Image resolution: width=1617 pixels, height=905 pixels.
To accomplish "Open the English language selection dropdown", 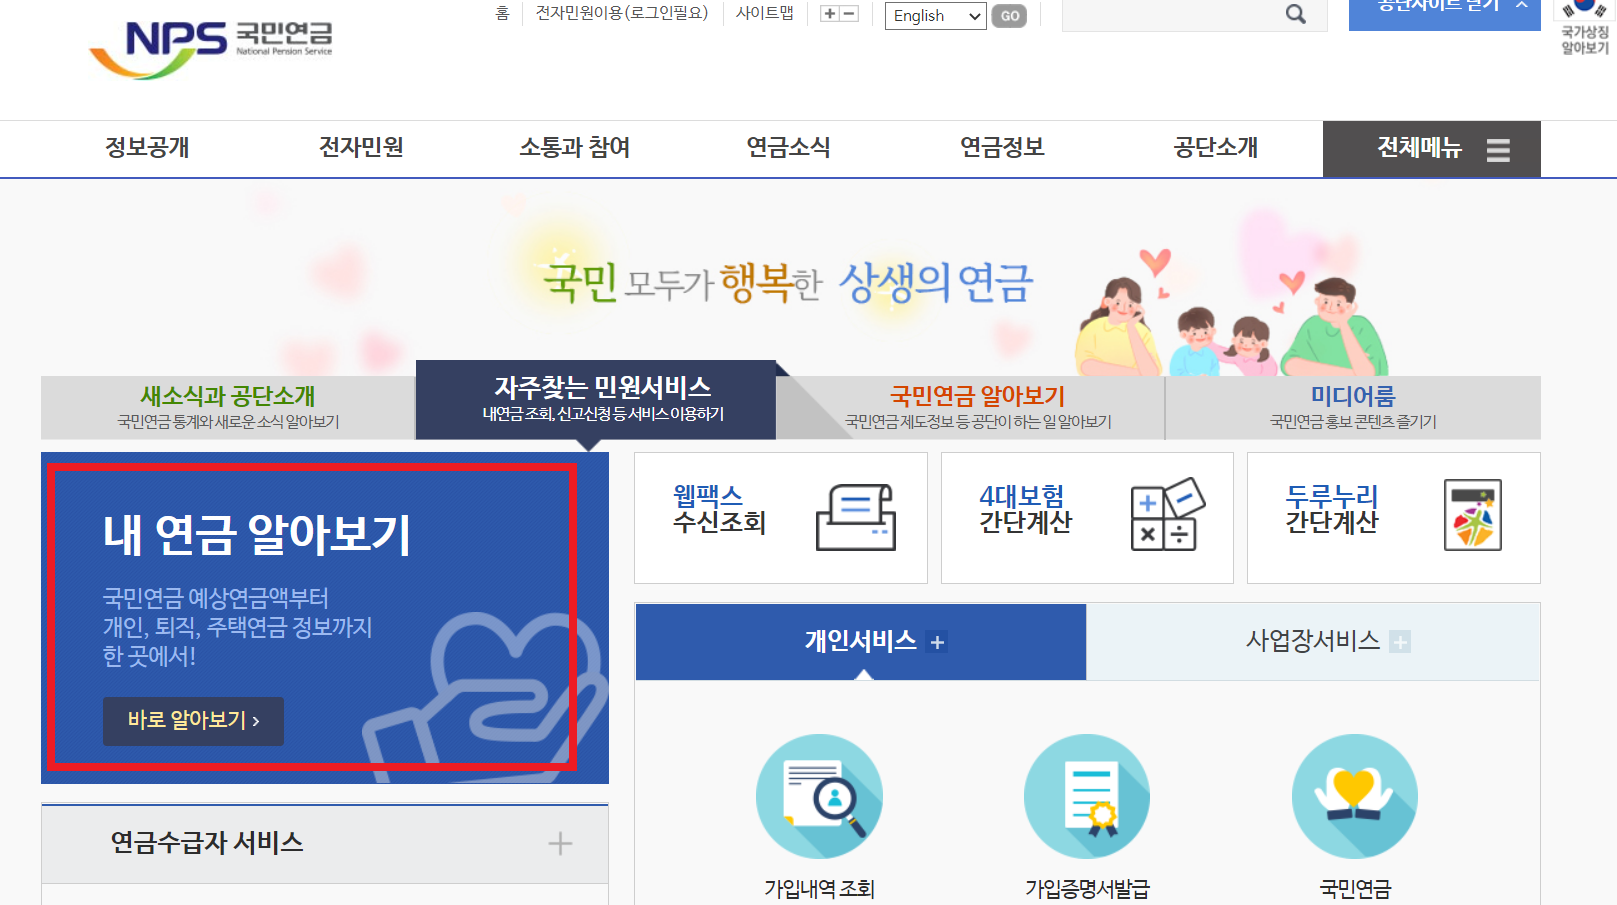I will (x=934, y=16).
